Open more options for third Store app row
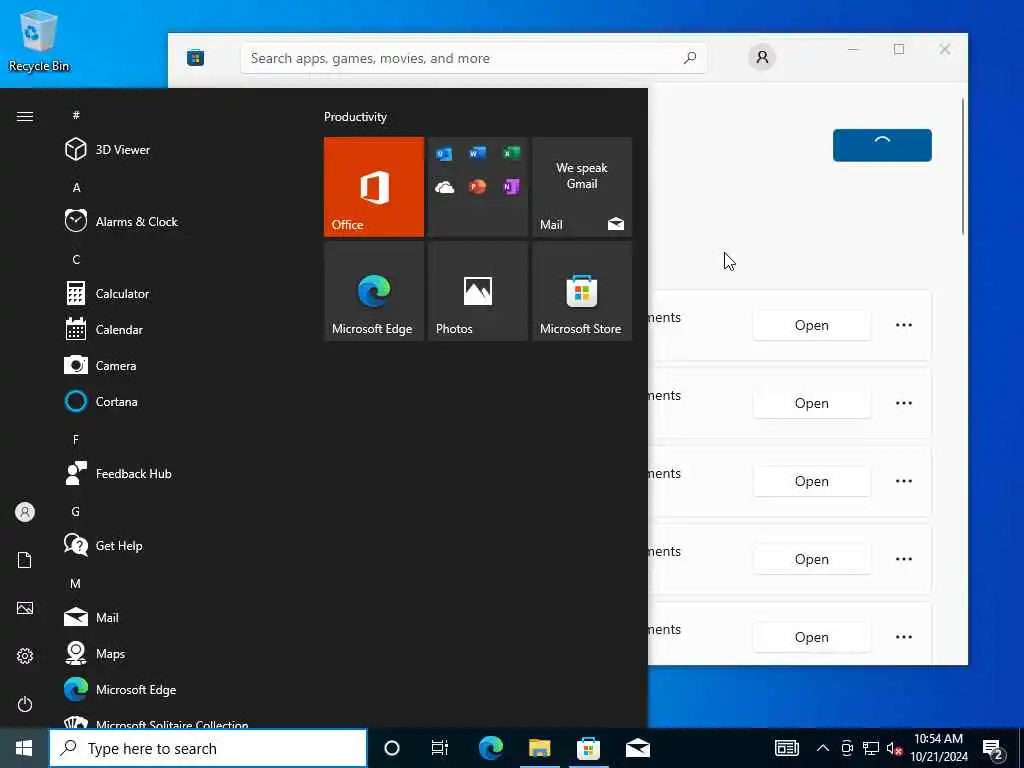The height and width of the screenshot is (768, 1024). 904,481
